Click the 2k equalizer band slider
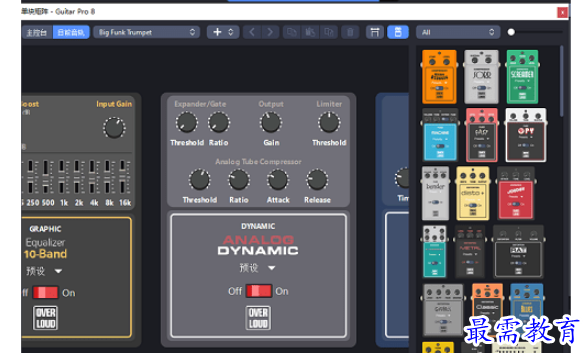The height and width of the screenshot is (362, 588). (77, 177)
